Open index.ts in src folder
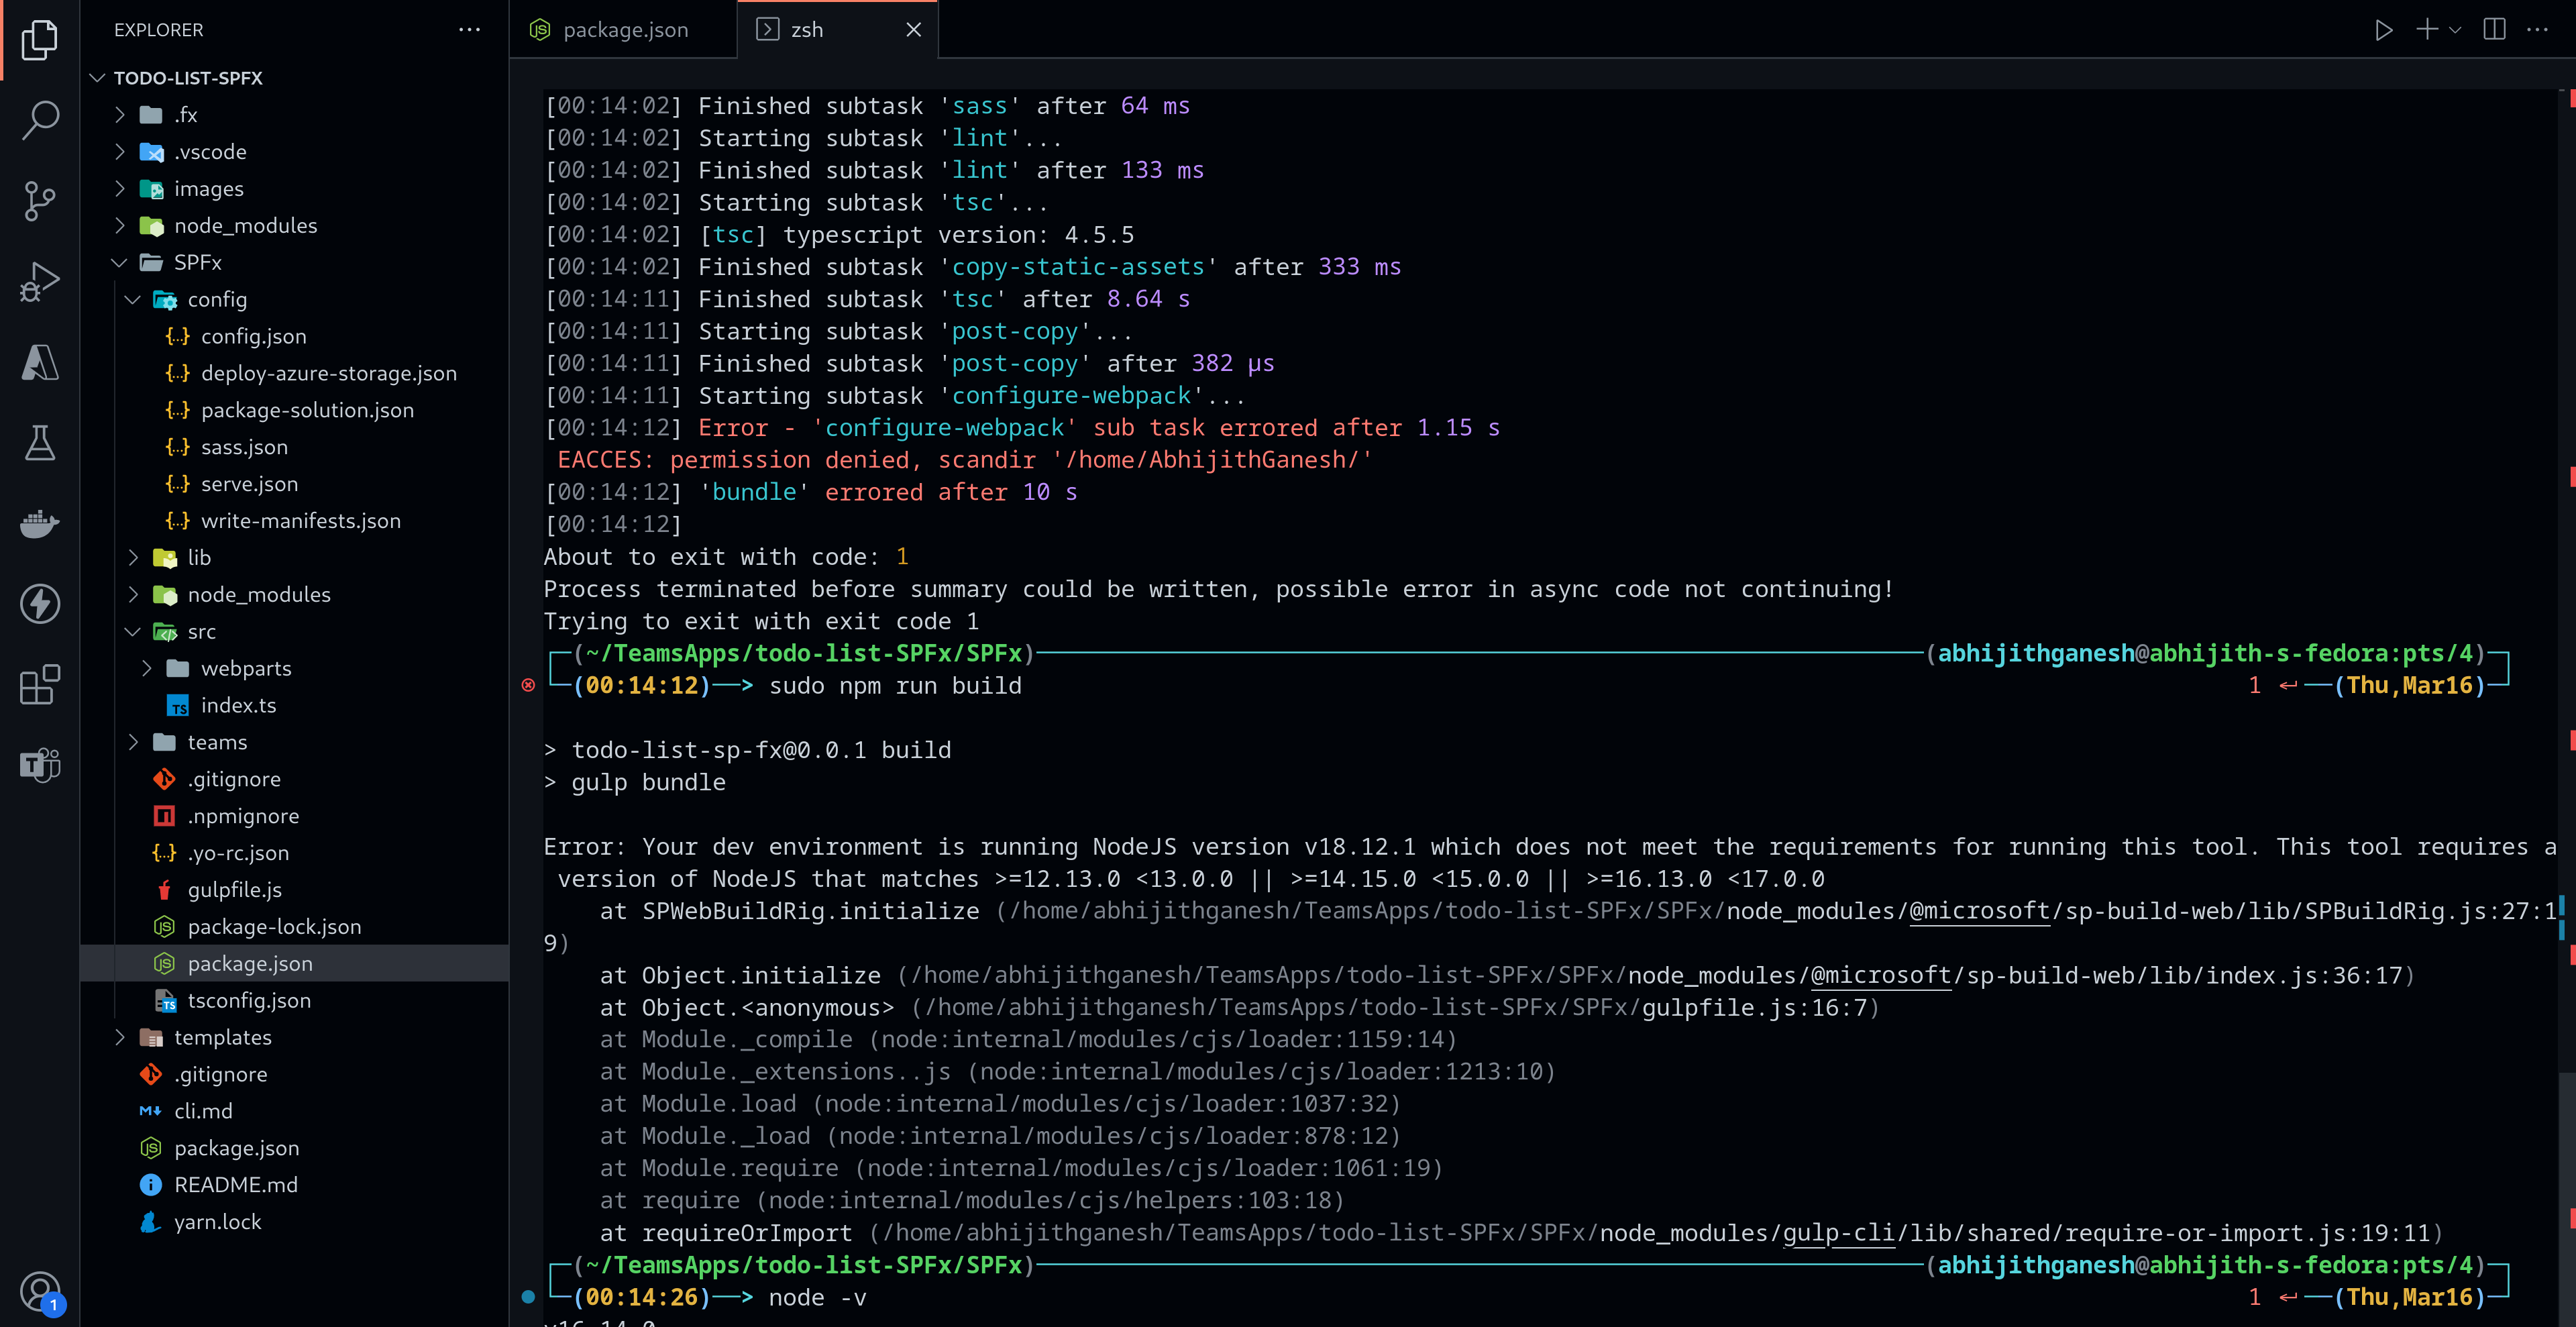This screenshot has width=2576, height=1327. [x=238, y=706]
